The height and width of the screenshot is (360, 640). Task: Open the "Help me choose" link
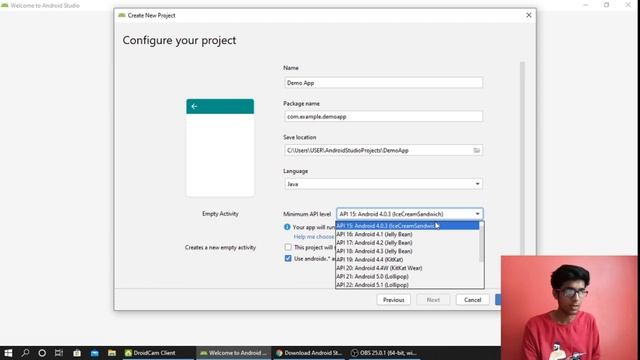(313, 237)
